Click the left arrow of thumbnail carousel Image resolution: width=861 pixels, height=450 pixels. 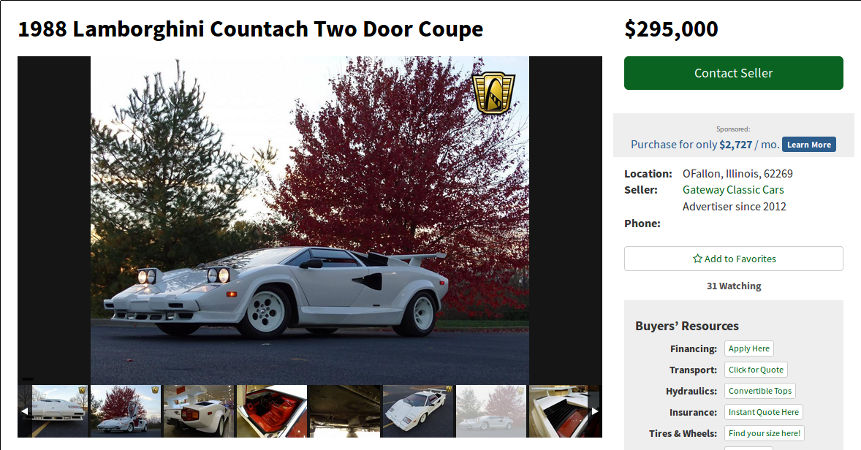pos(24,411)
